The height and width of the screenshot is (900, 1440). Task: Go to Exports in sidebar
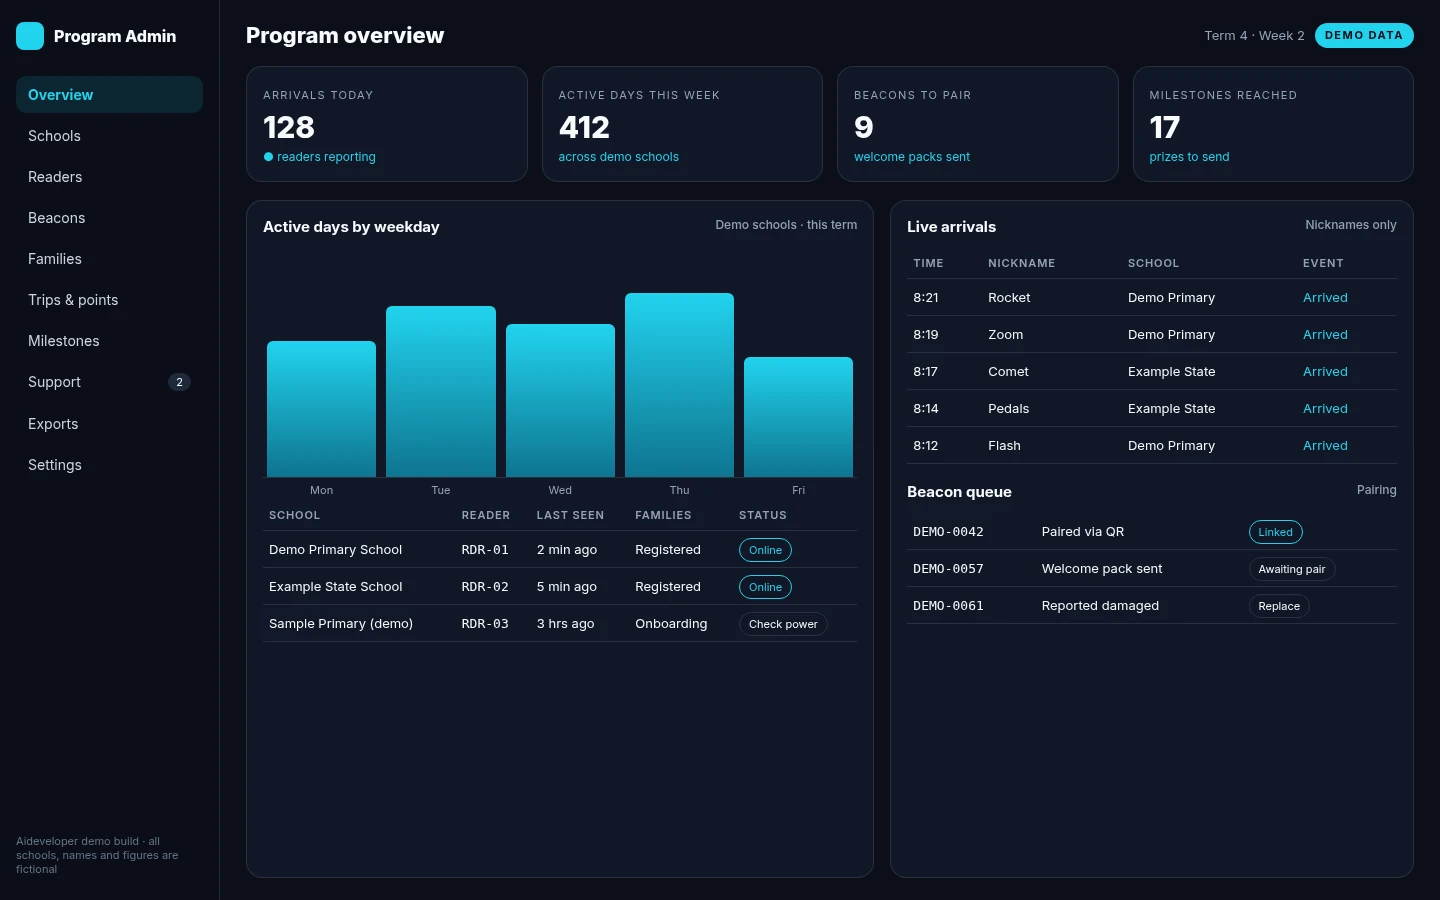109,424
